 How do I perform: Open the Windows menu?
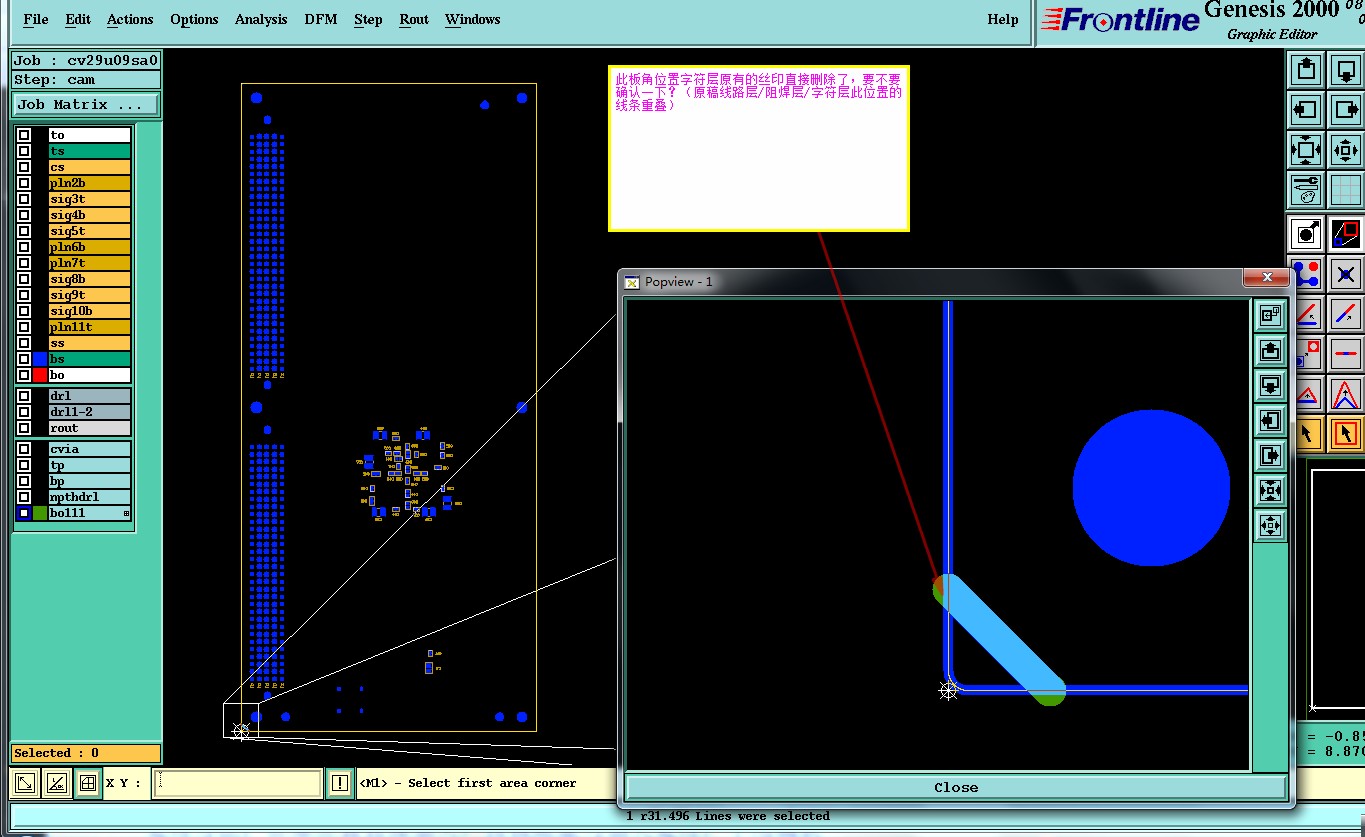point(473,19)
